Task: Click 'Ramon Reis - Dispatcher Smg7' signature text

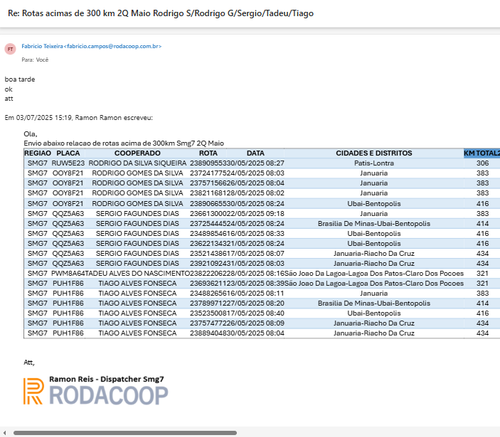Action: coord(106,379)
